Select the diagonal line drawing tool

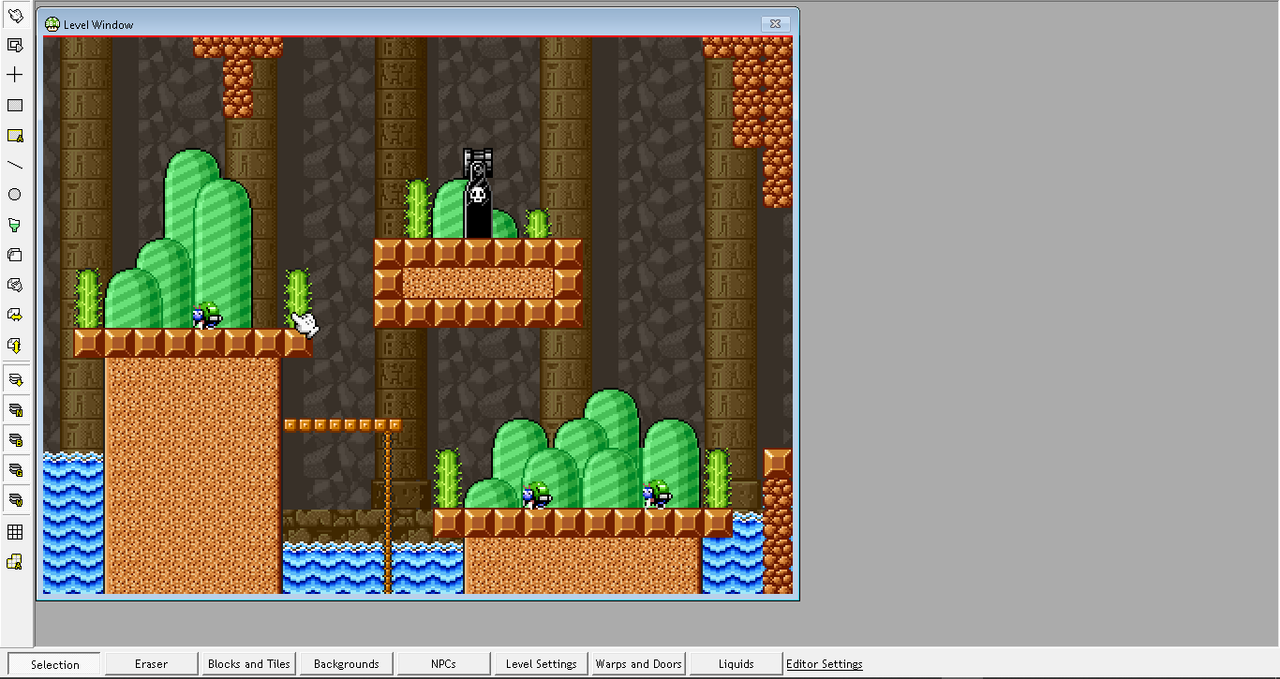(15, 165)
